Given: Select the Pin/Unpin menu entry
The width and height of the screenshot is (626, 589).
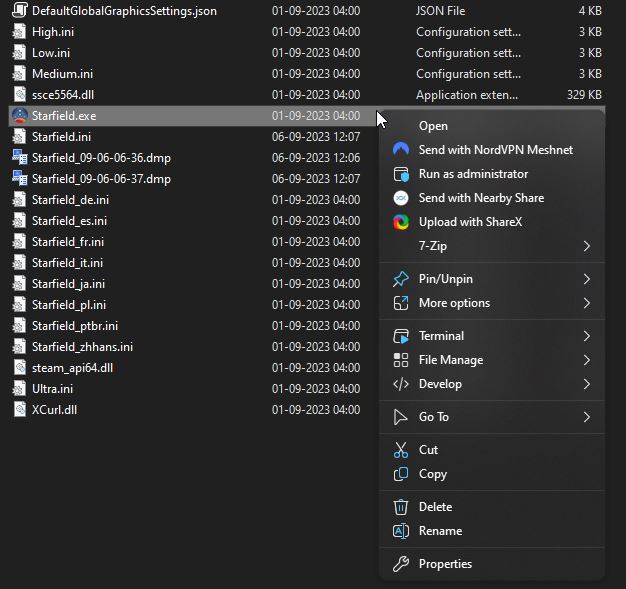Looking at the screenshot, I should coord(491,279).
